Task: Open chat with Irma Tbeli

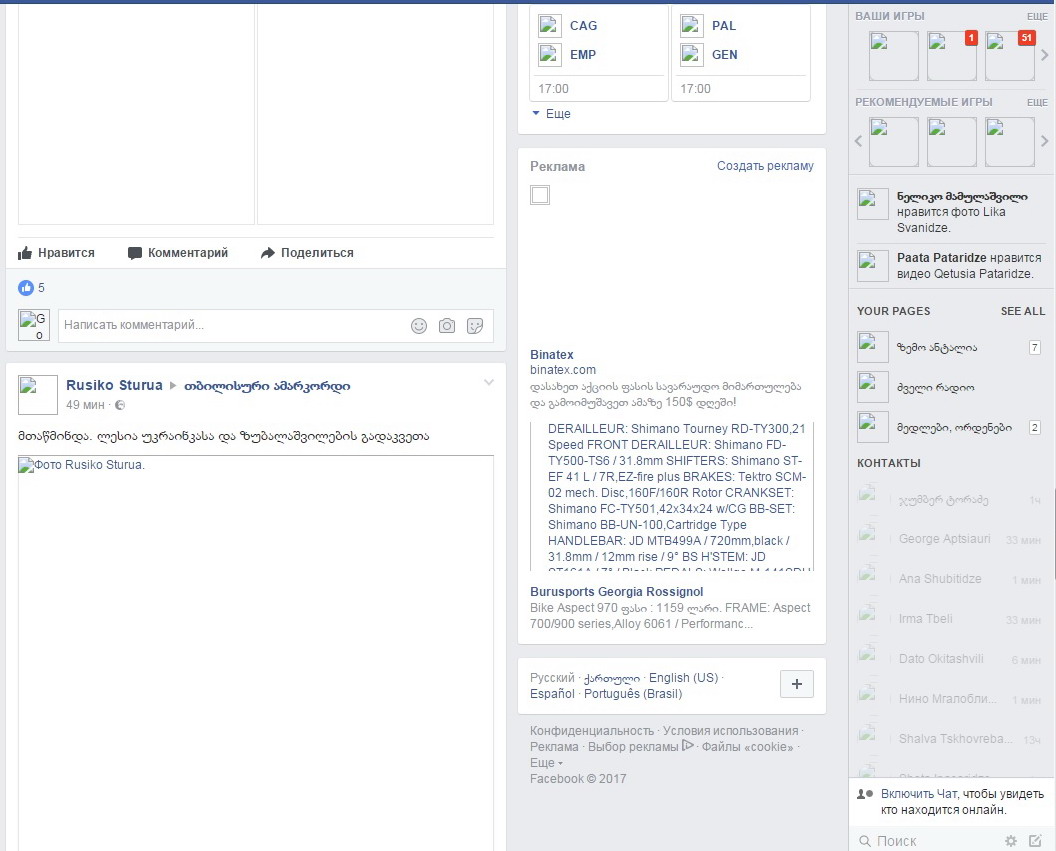Action: (x=950, y=619)
